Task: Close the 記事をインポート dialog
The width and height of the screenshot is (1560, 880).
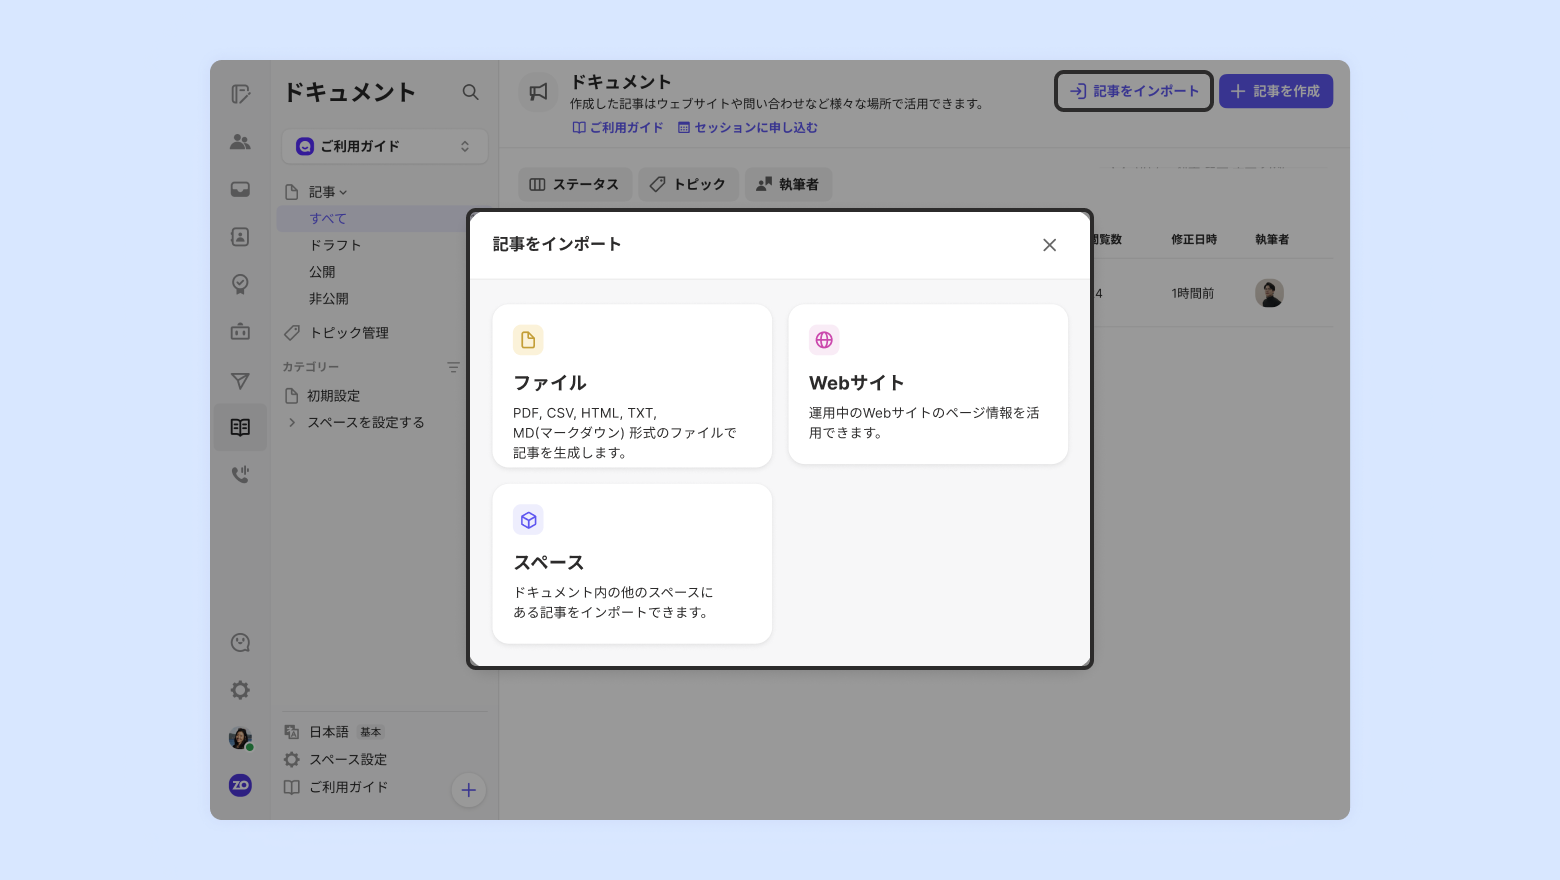Action: point(1049,245)
